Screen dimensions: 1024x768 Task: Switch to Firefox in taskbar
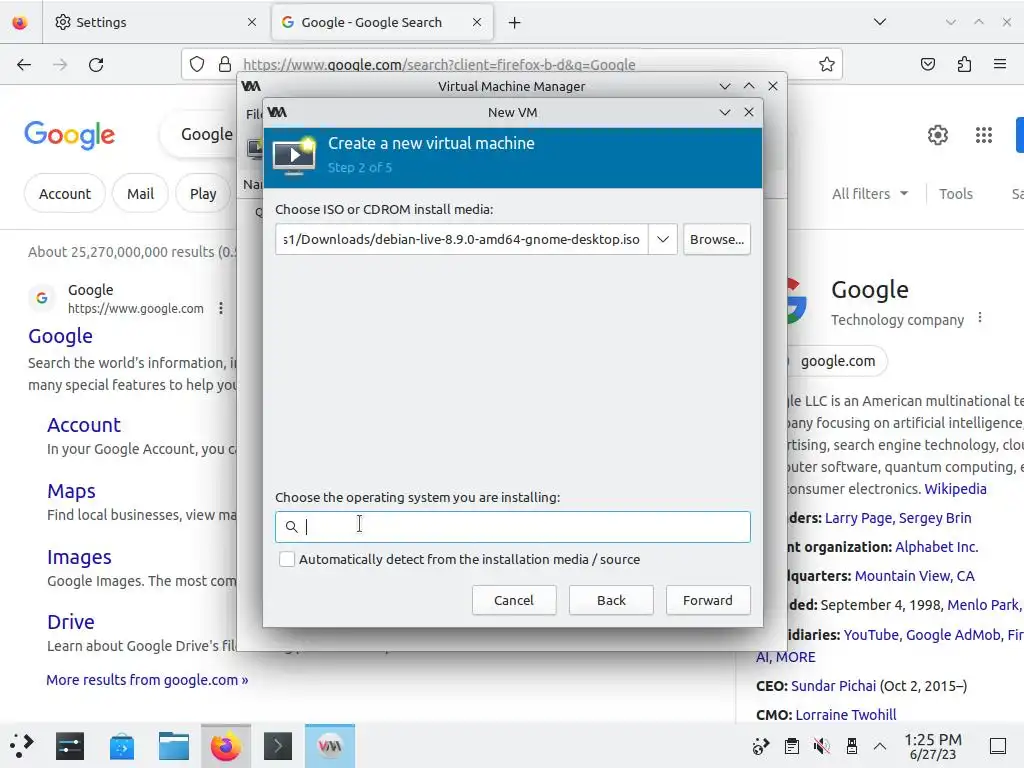pos(226,746)
